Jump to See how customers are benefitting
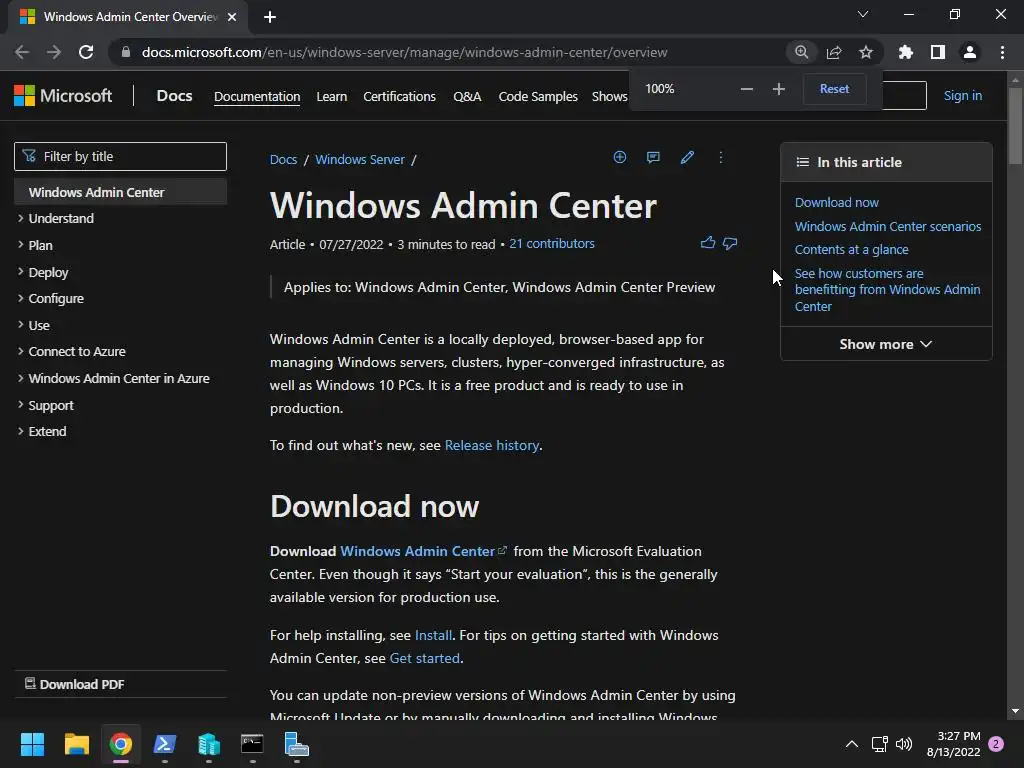This screenshot has width=1024, height=768. pos(887,289)
